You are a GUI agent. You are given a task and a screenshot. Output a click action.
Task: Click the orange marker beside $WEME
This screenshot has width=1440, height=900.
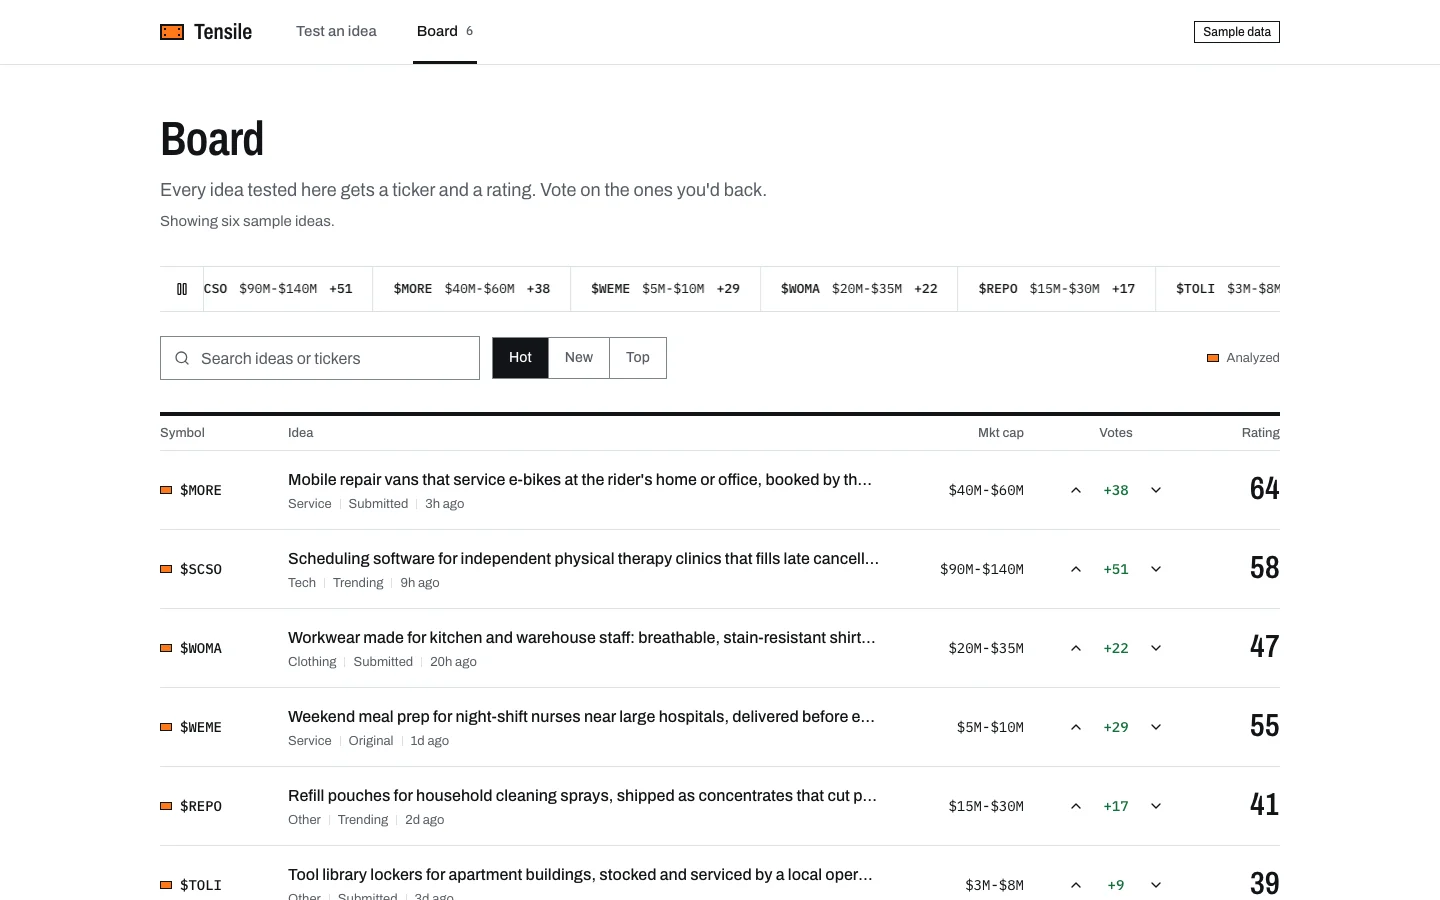pos(166,727)
